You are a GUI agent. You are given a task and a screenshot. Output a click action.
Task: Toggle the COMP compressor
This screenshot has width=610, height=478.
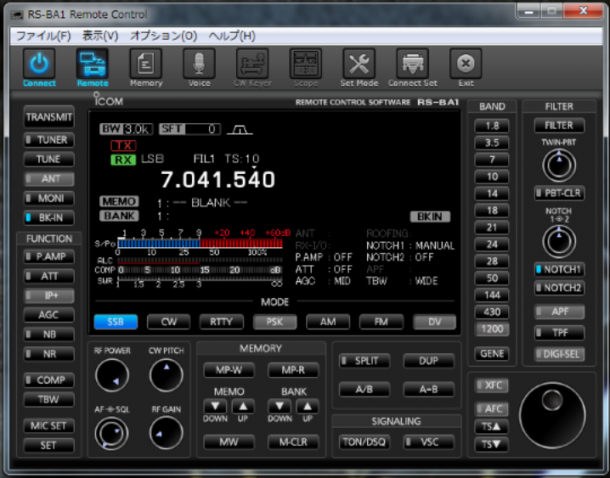tap(49, 380)
